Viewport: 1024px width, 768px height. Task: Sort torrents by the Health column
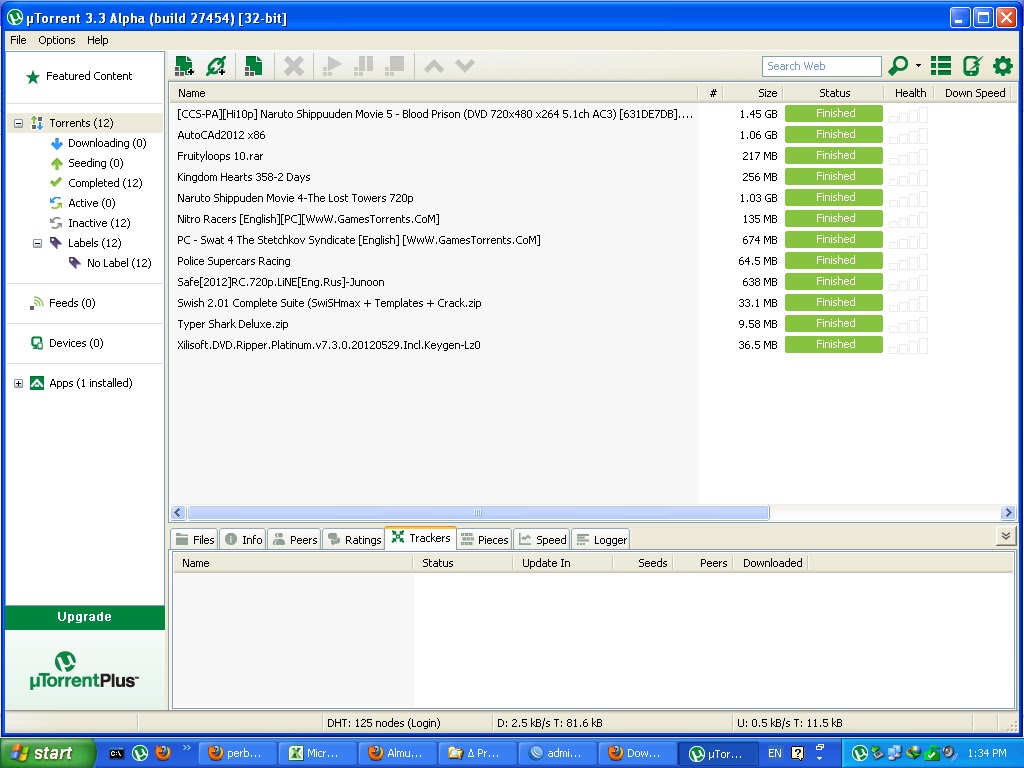(x=910, y=93)
